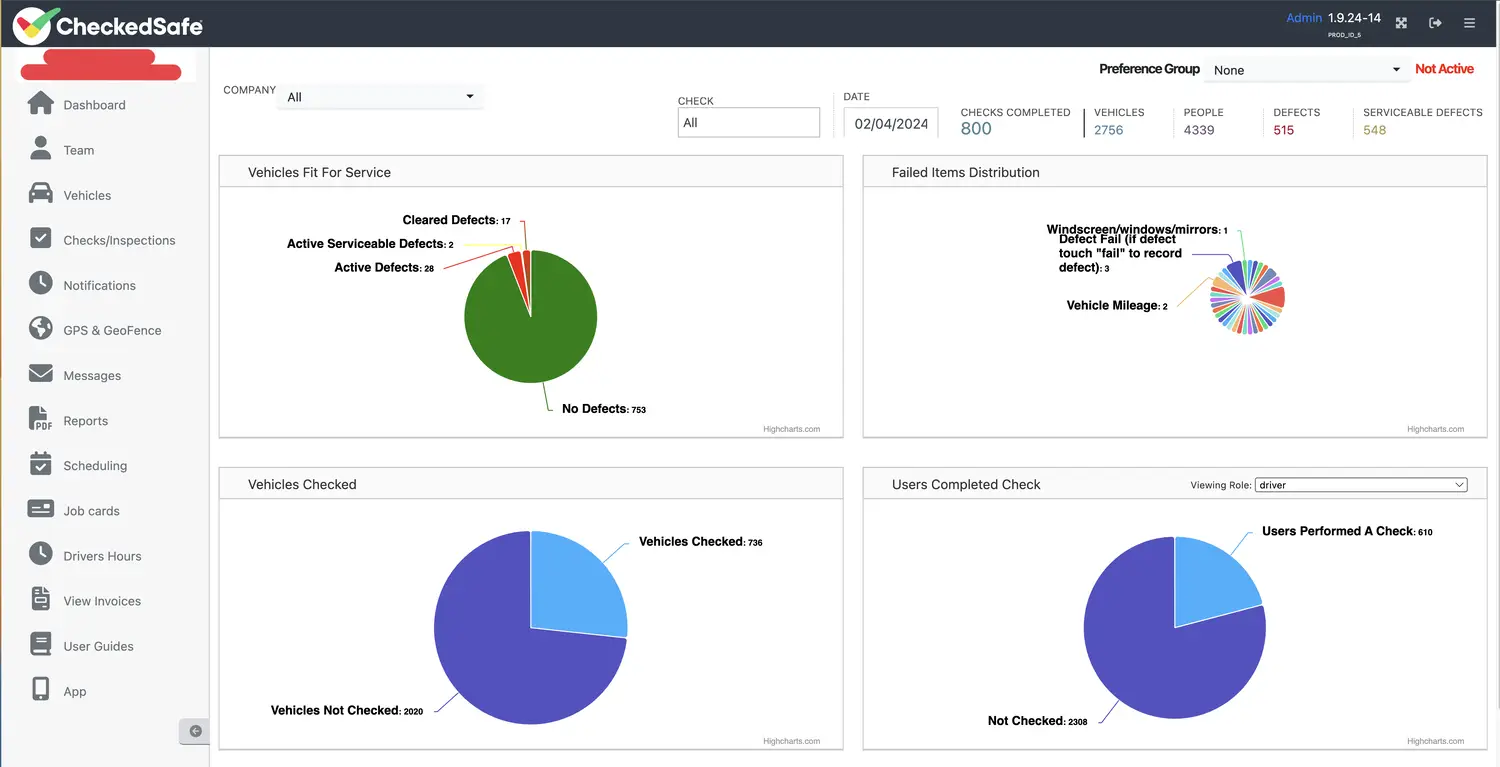Open the hamburger menu icon
The height and width of the screenshot is (767, 1500).
coord(1469,23)
